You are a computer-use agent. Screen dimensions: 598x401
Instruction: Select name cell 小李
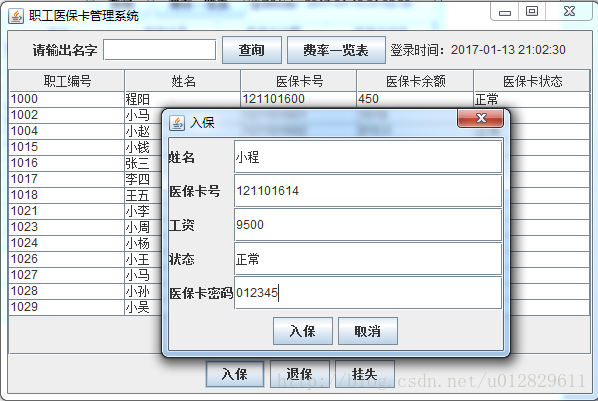tap(143, 211)
